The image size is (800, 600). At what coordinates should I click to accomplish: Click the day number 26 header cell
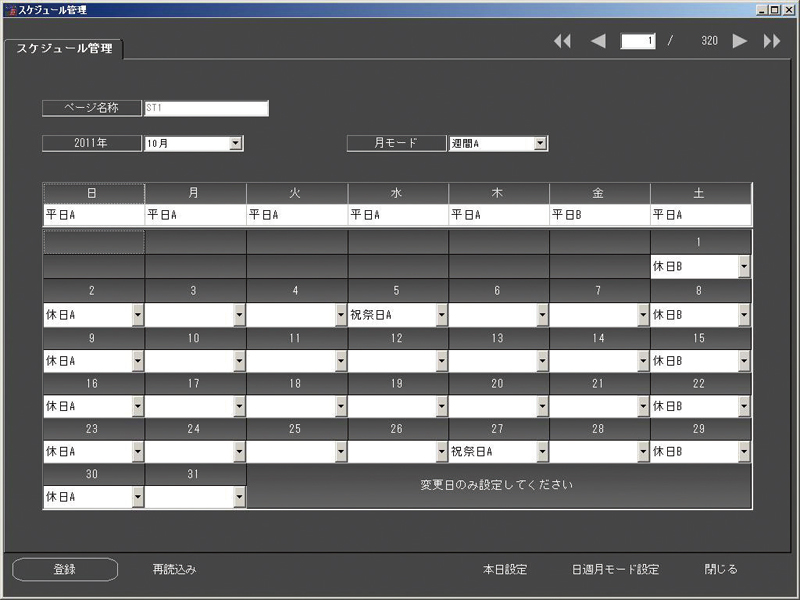398,429
